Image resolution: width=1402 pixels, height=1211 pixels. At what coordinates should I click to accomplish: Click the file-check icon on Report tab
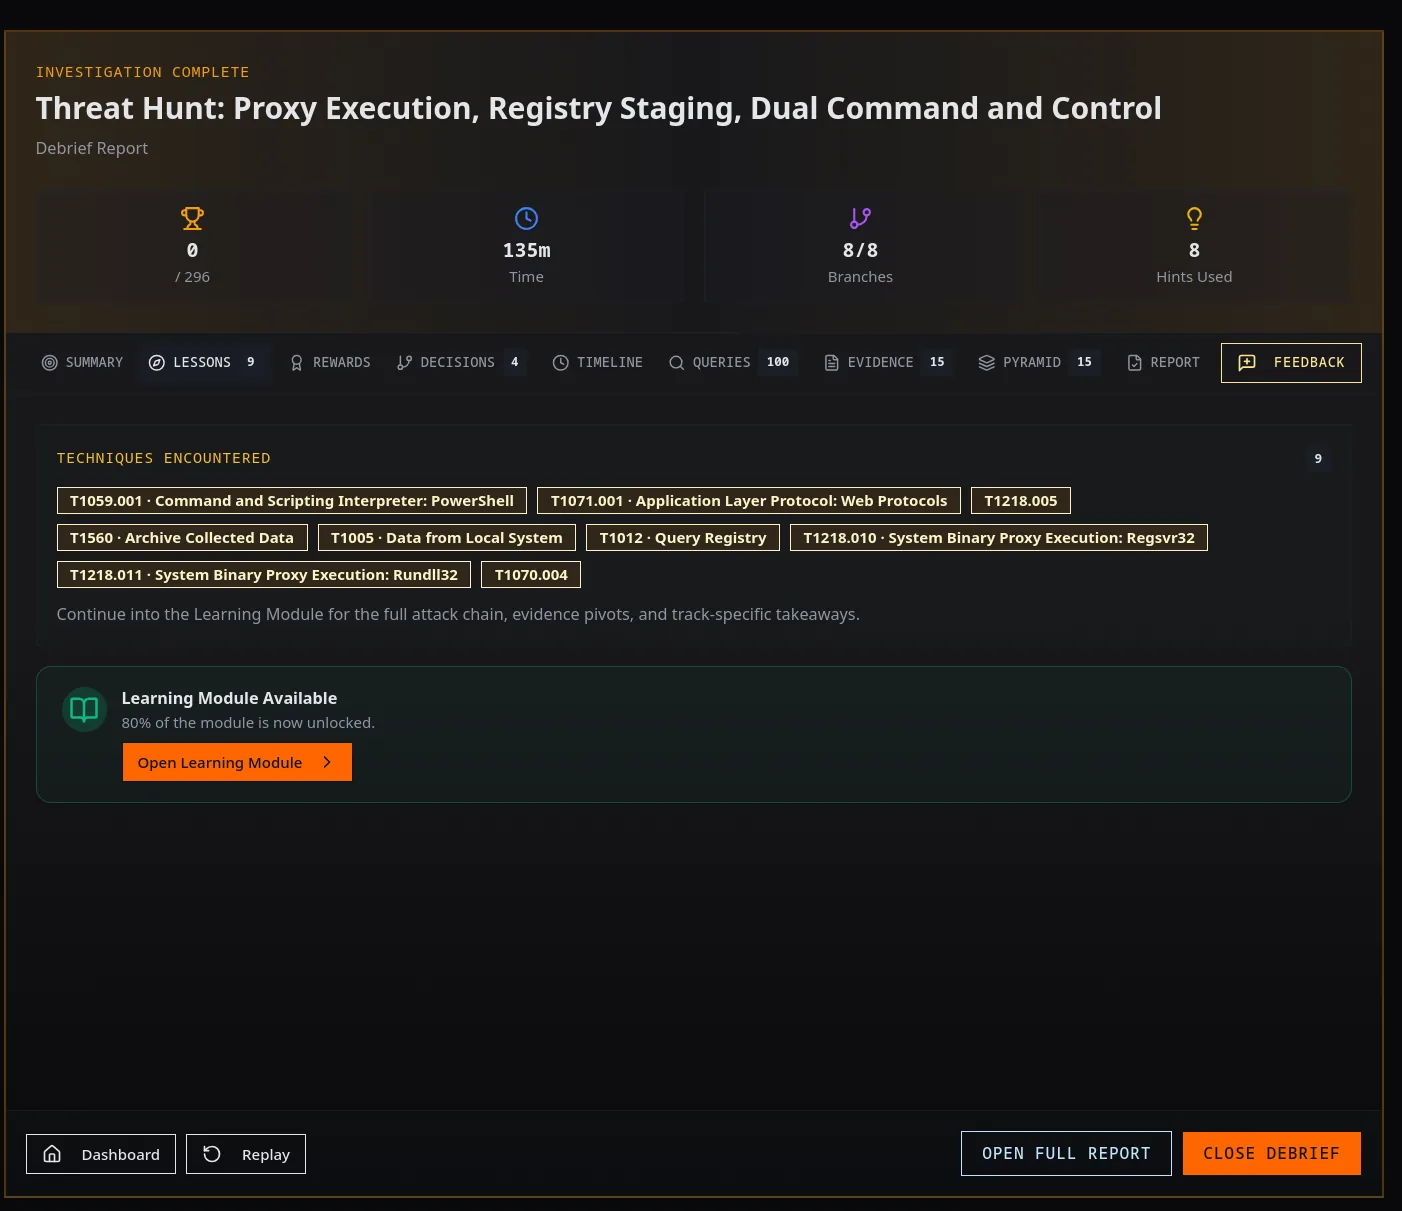(1135, 363)
